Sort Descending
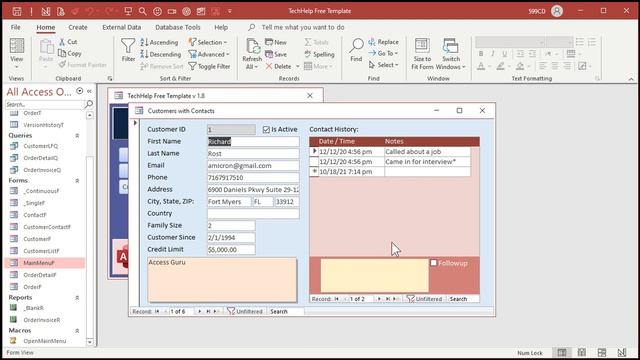Image resolution: width=640 pixels, height=360 pixels. point(161,54)
